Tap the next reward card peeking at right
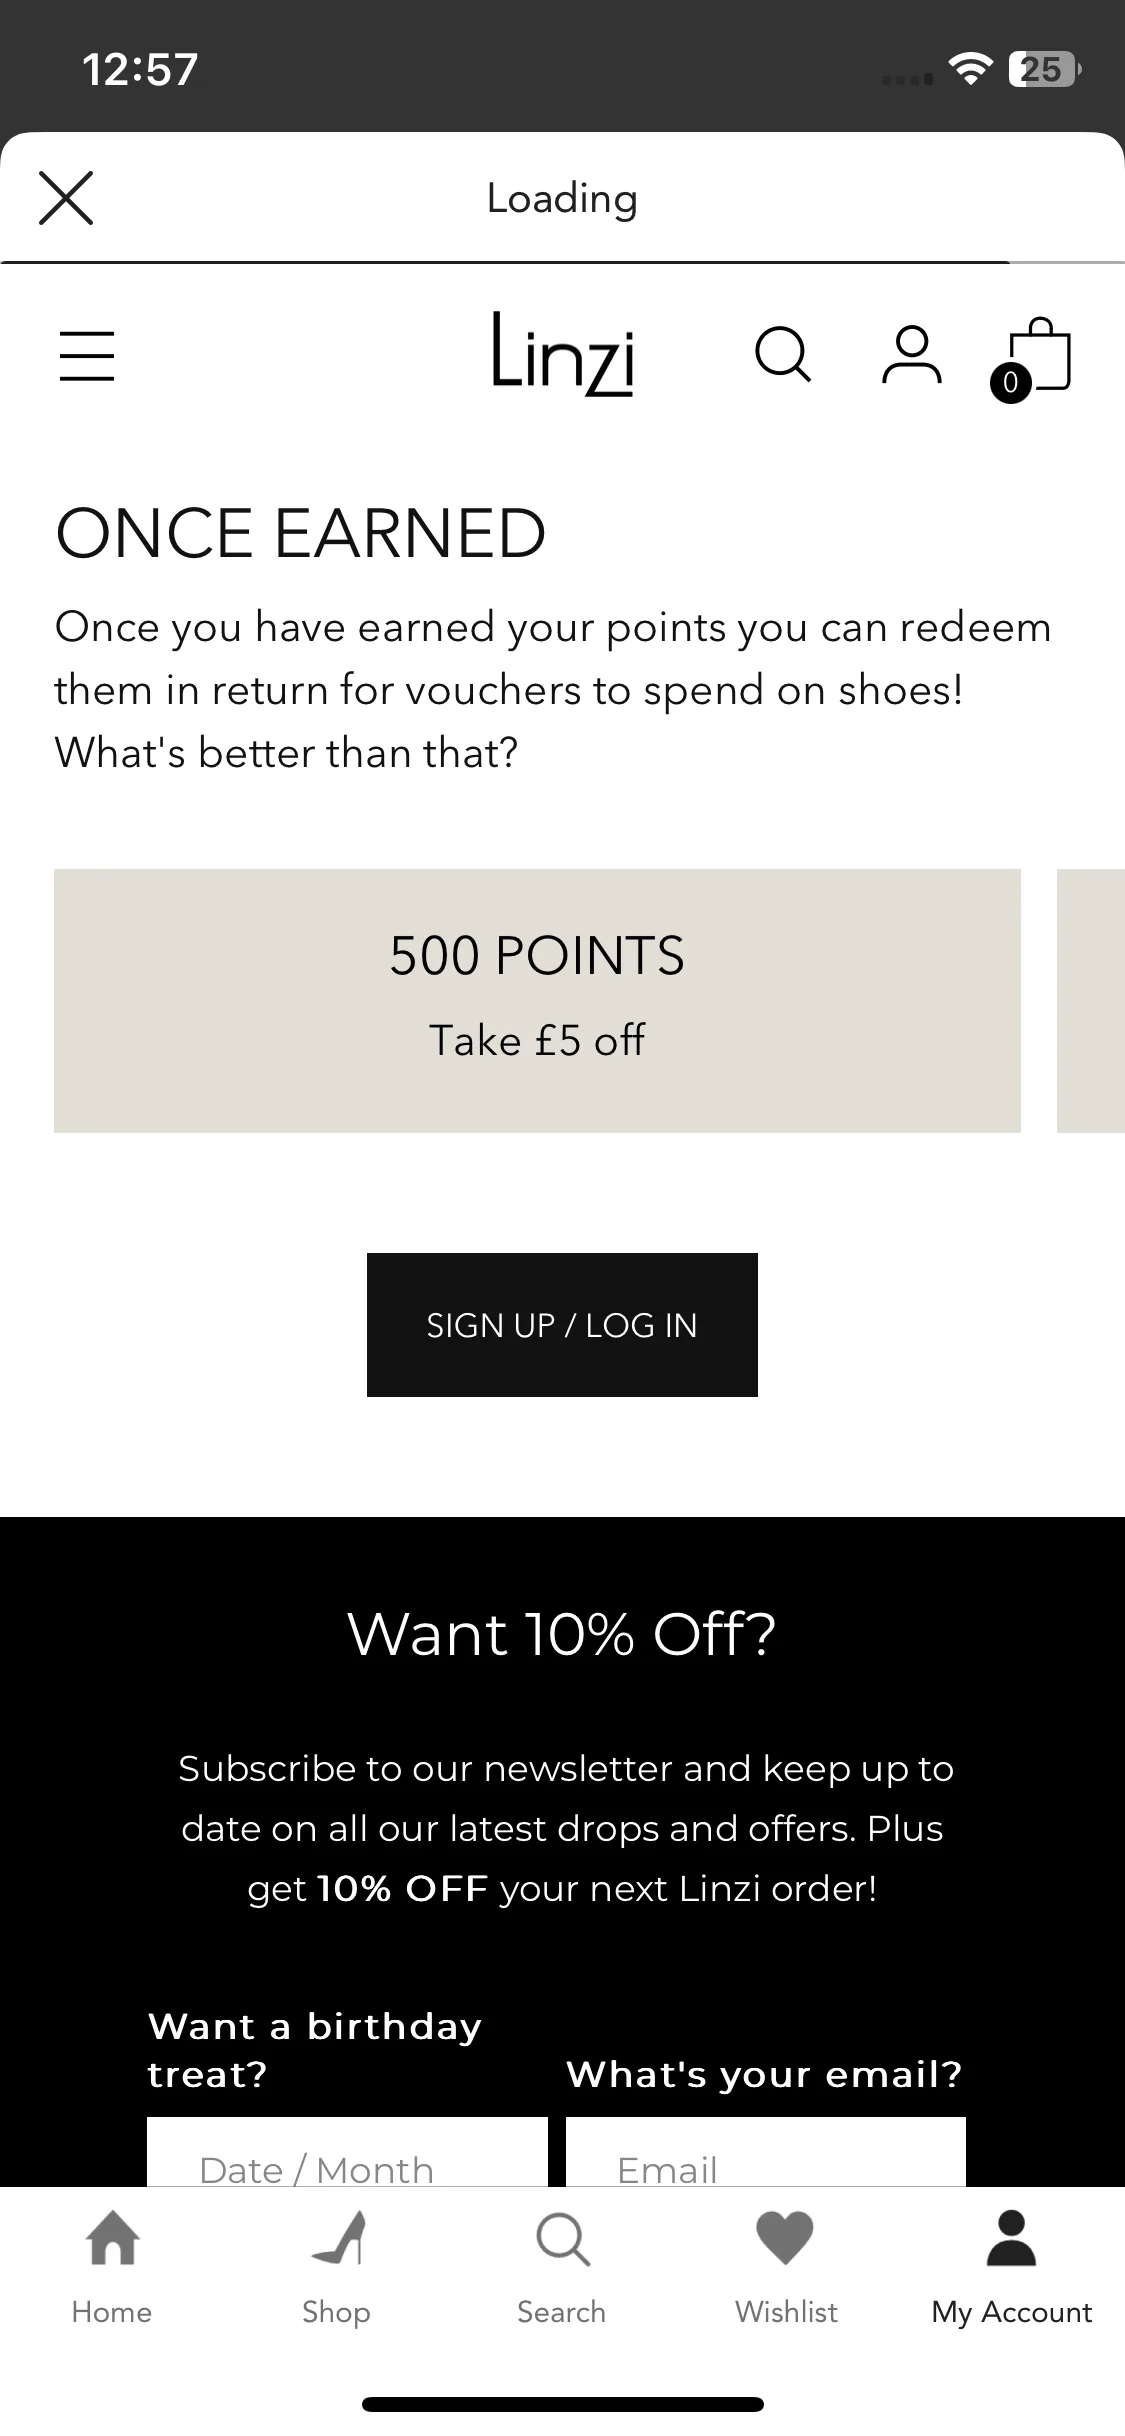1125x2436 pixels. [1091, 1000]
